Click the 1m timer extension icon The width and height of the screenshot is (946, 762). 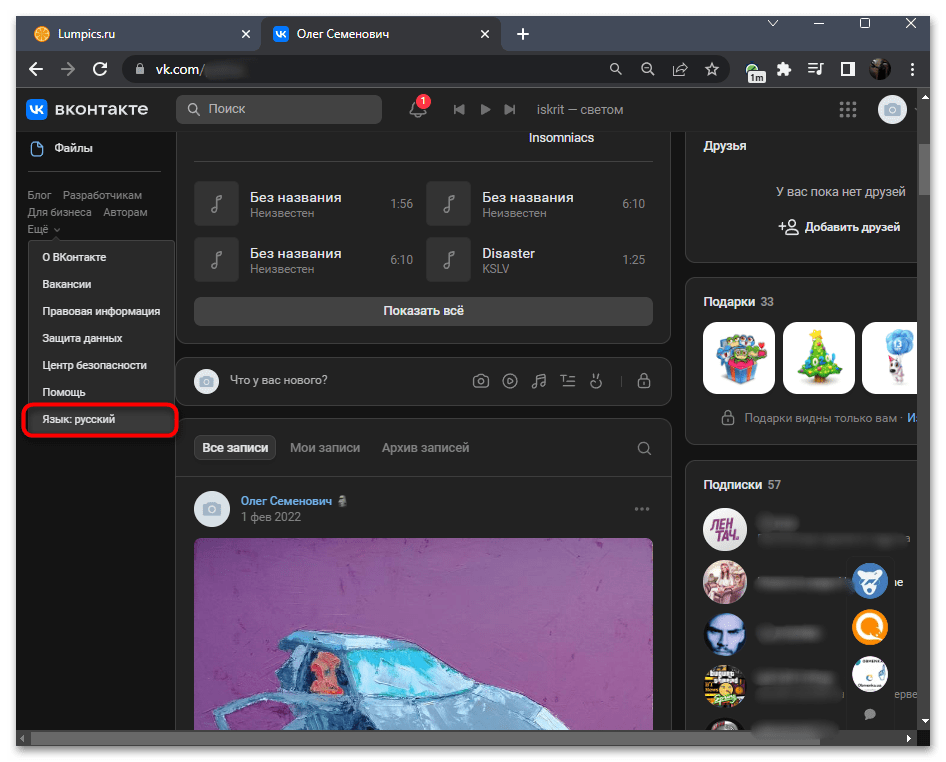click(755, 72)
